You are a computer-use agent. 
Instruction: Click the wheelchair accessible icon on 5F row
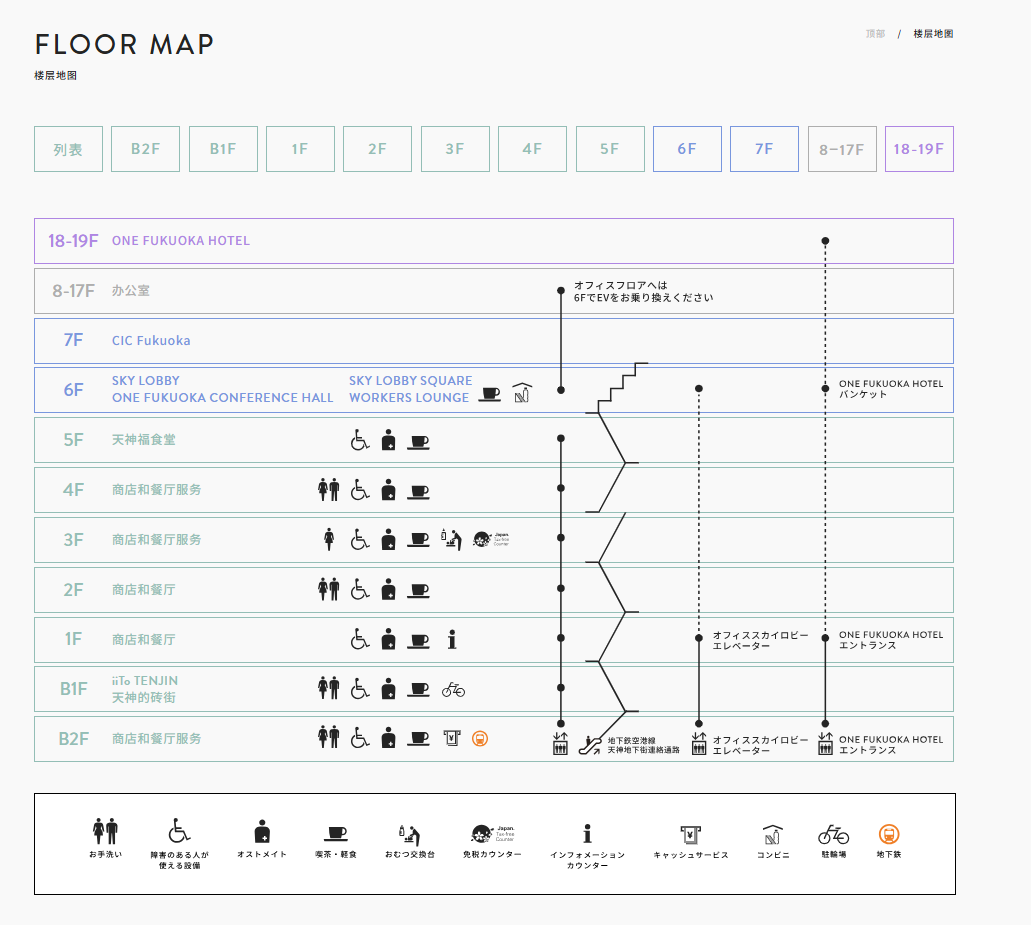point(359,440)
